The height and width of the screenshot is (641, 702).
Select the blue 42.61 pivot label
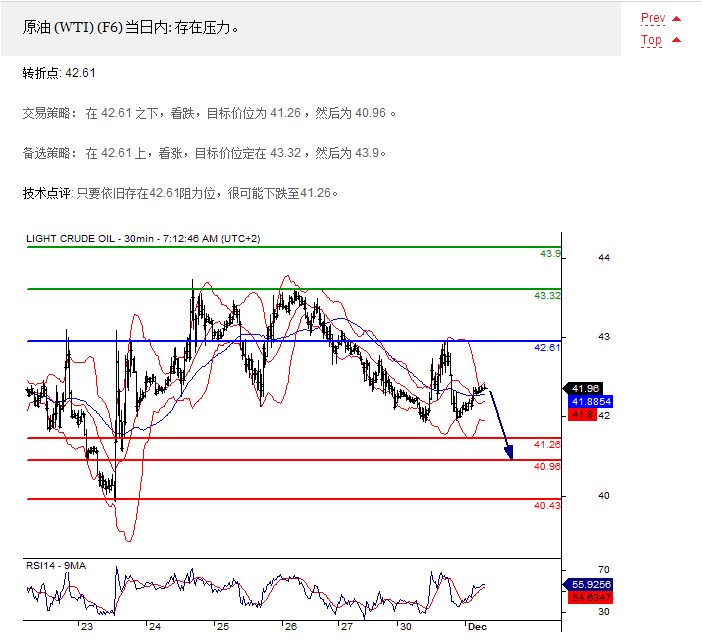click(547, 347)
